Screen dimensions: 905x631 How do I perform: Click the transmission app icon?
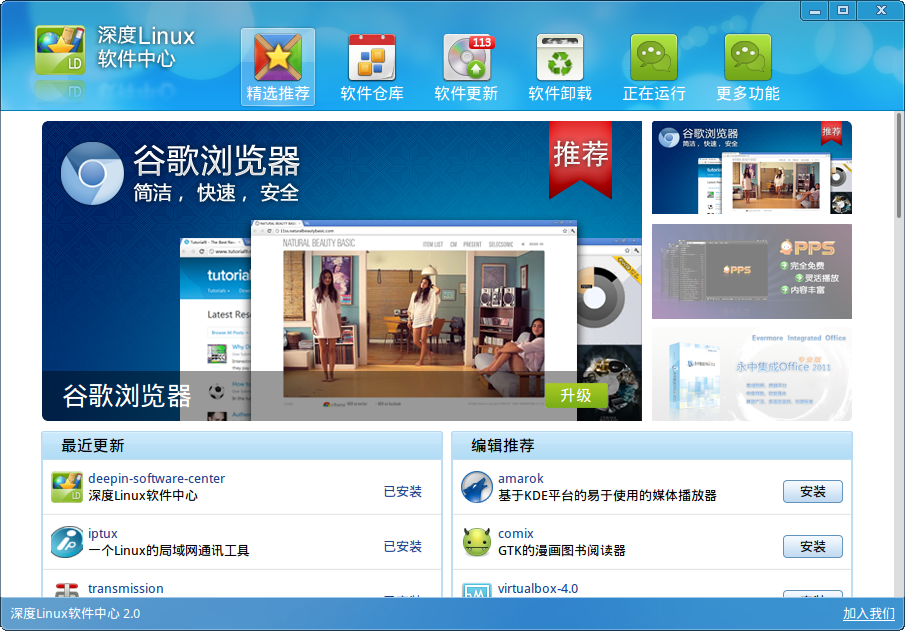tap(66, 590)
